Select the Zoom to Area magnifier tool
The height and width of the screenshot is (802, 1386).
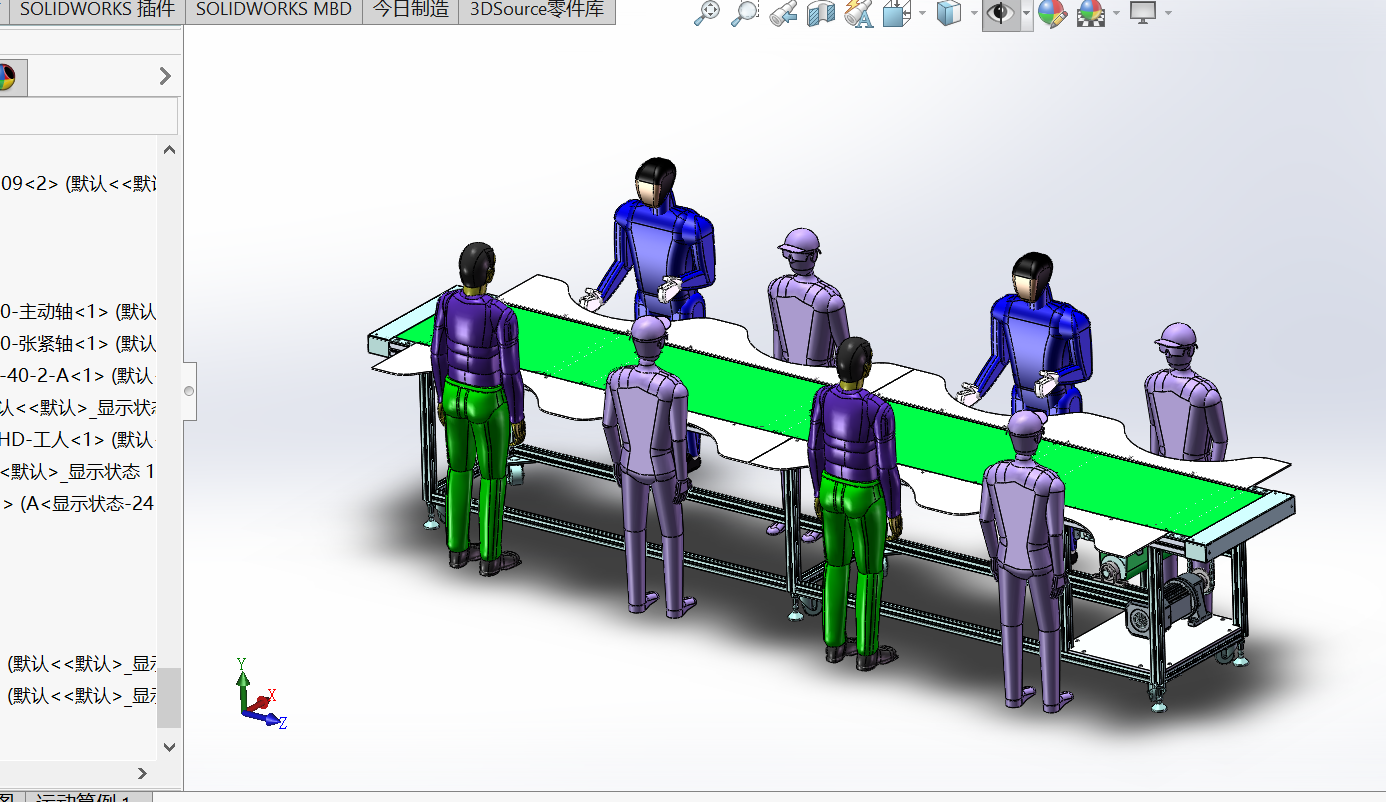coord(744,13)
